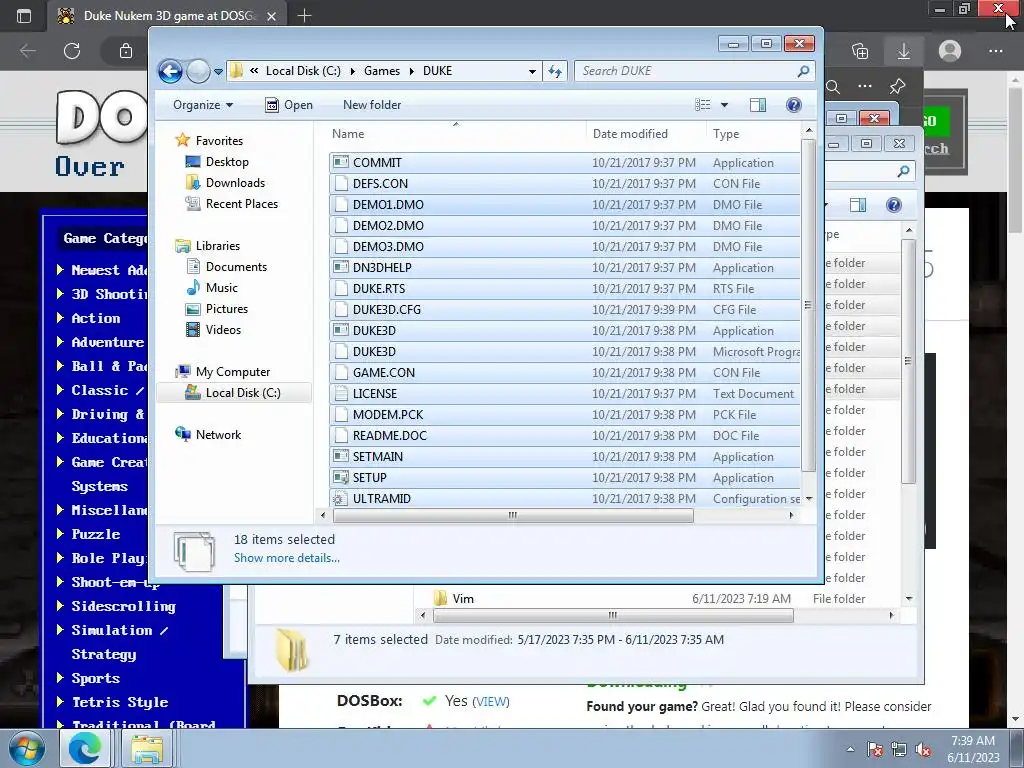1024x768 pixels.
Task: Create a New folder
Action: (x=372, y=105)
